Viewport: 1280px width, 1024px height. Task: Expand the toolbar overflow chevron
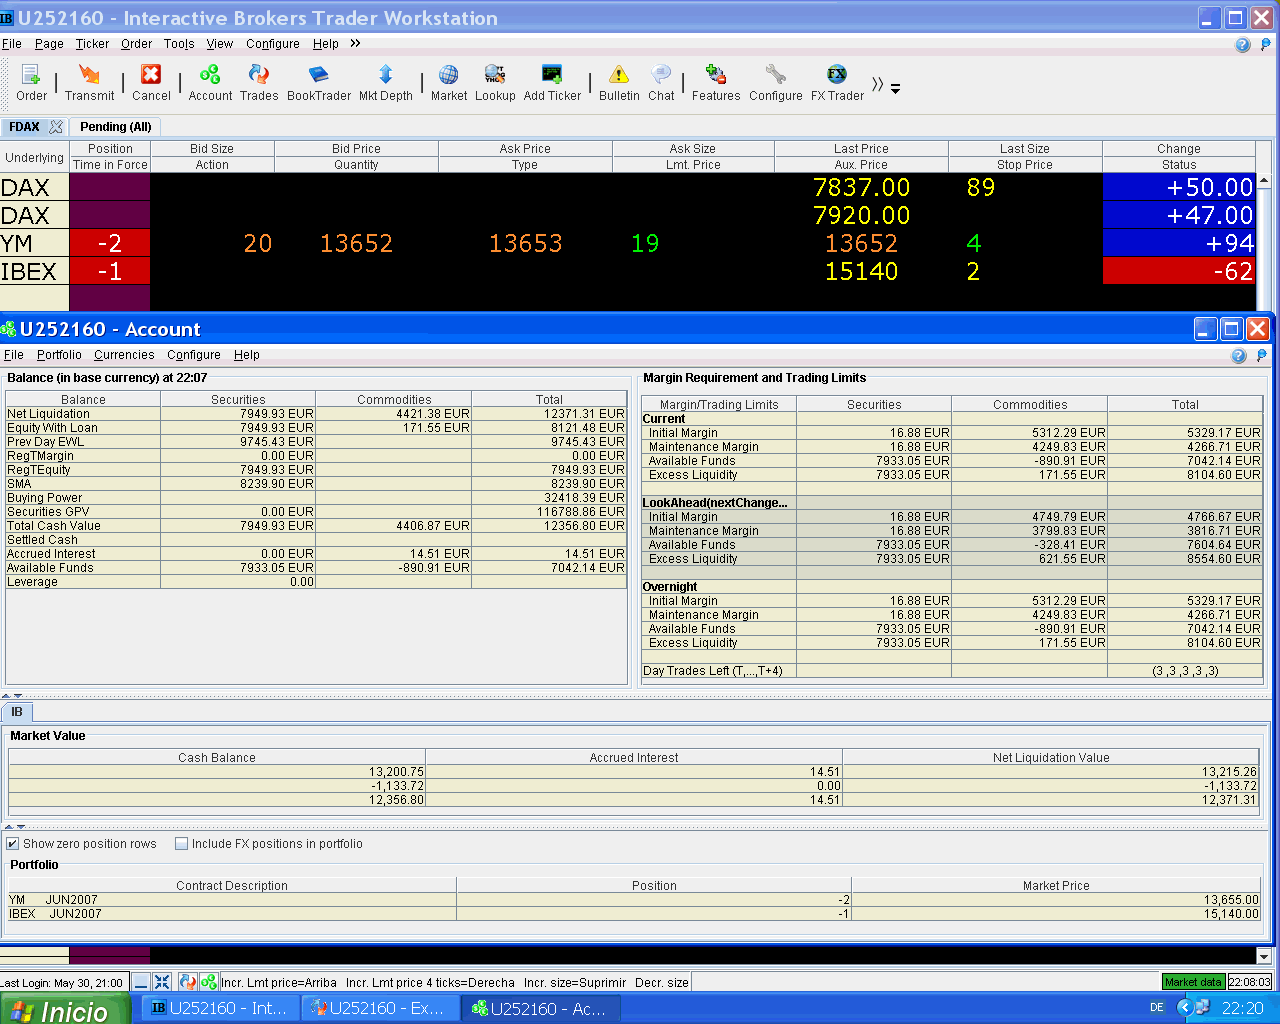coord(877,85)
